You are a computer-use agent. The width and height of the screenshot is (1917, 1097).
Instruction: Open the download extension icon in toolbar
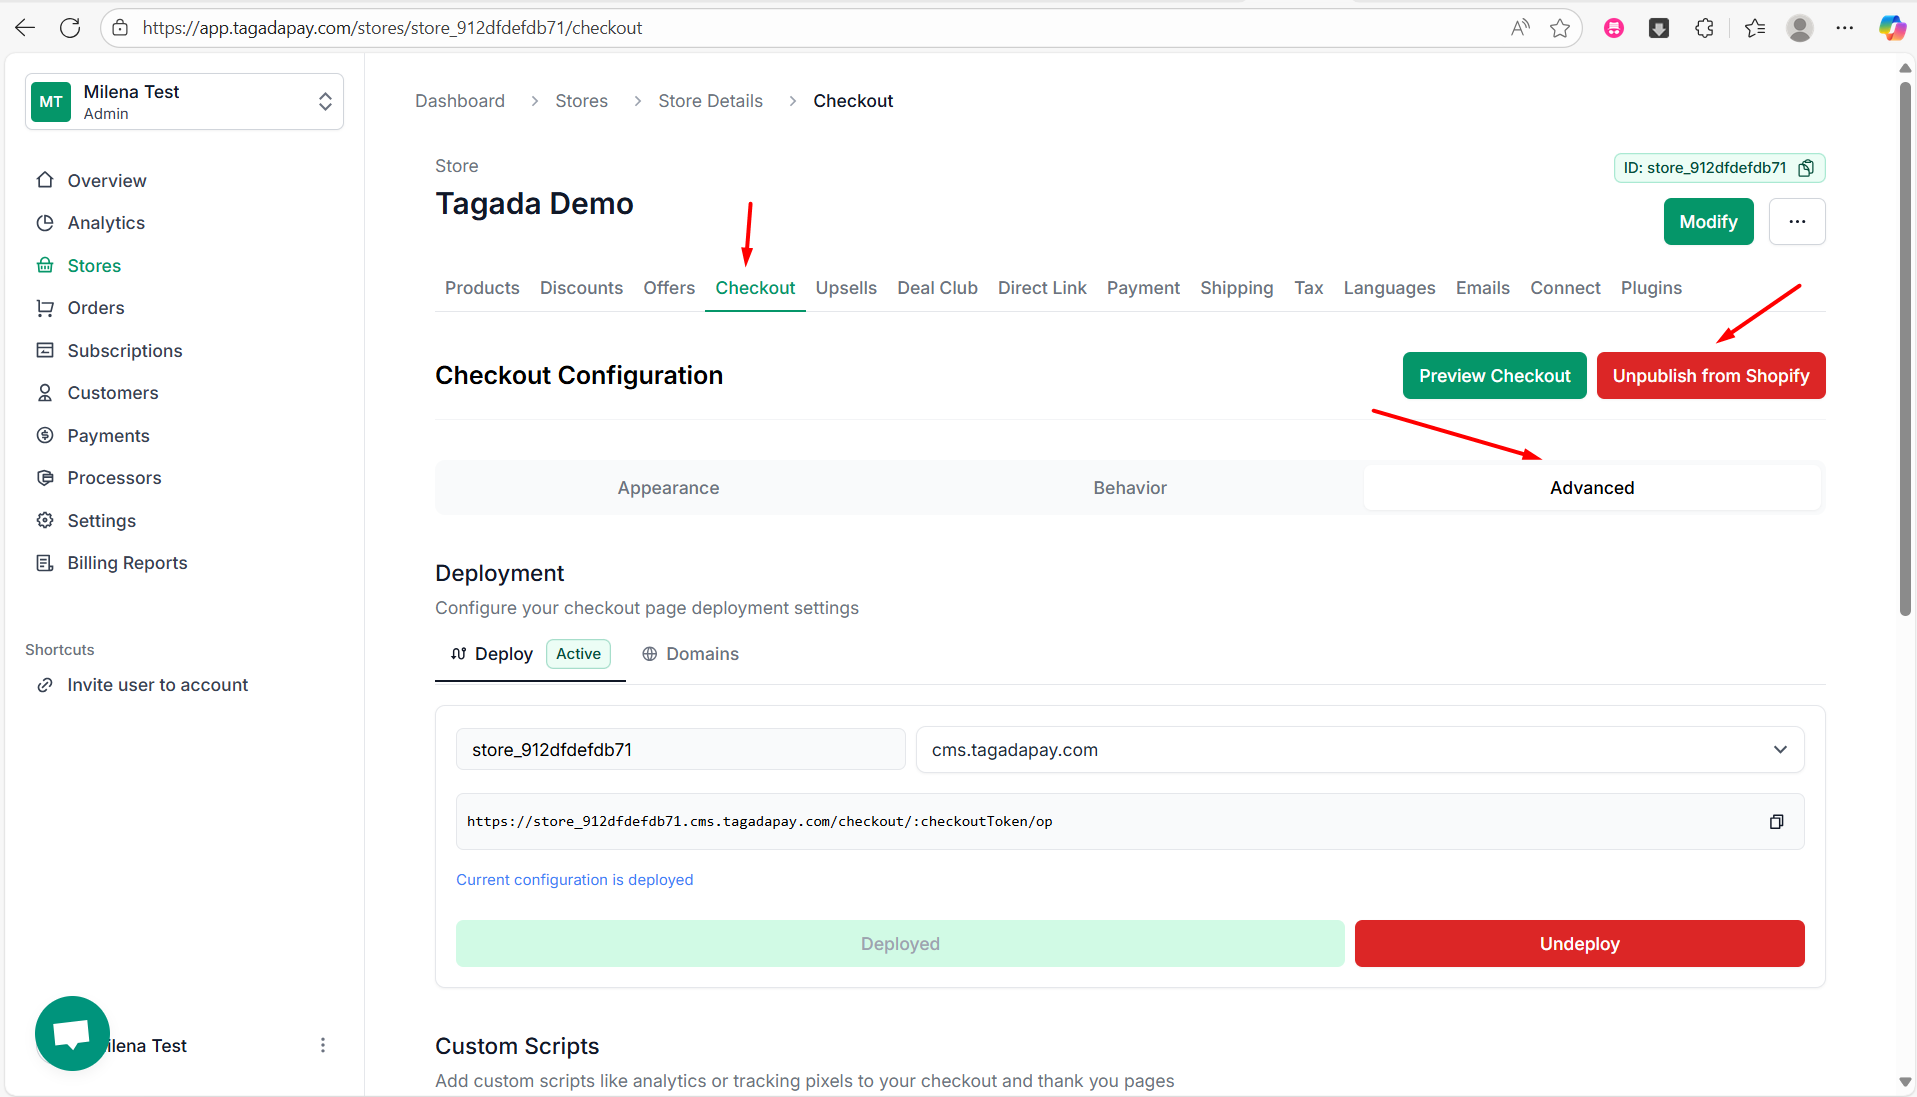(x=1659, y=28)
